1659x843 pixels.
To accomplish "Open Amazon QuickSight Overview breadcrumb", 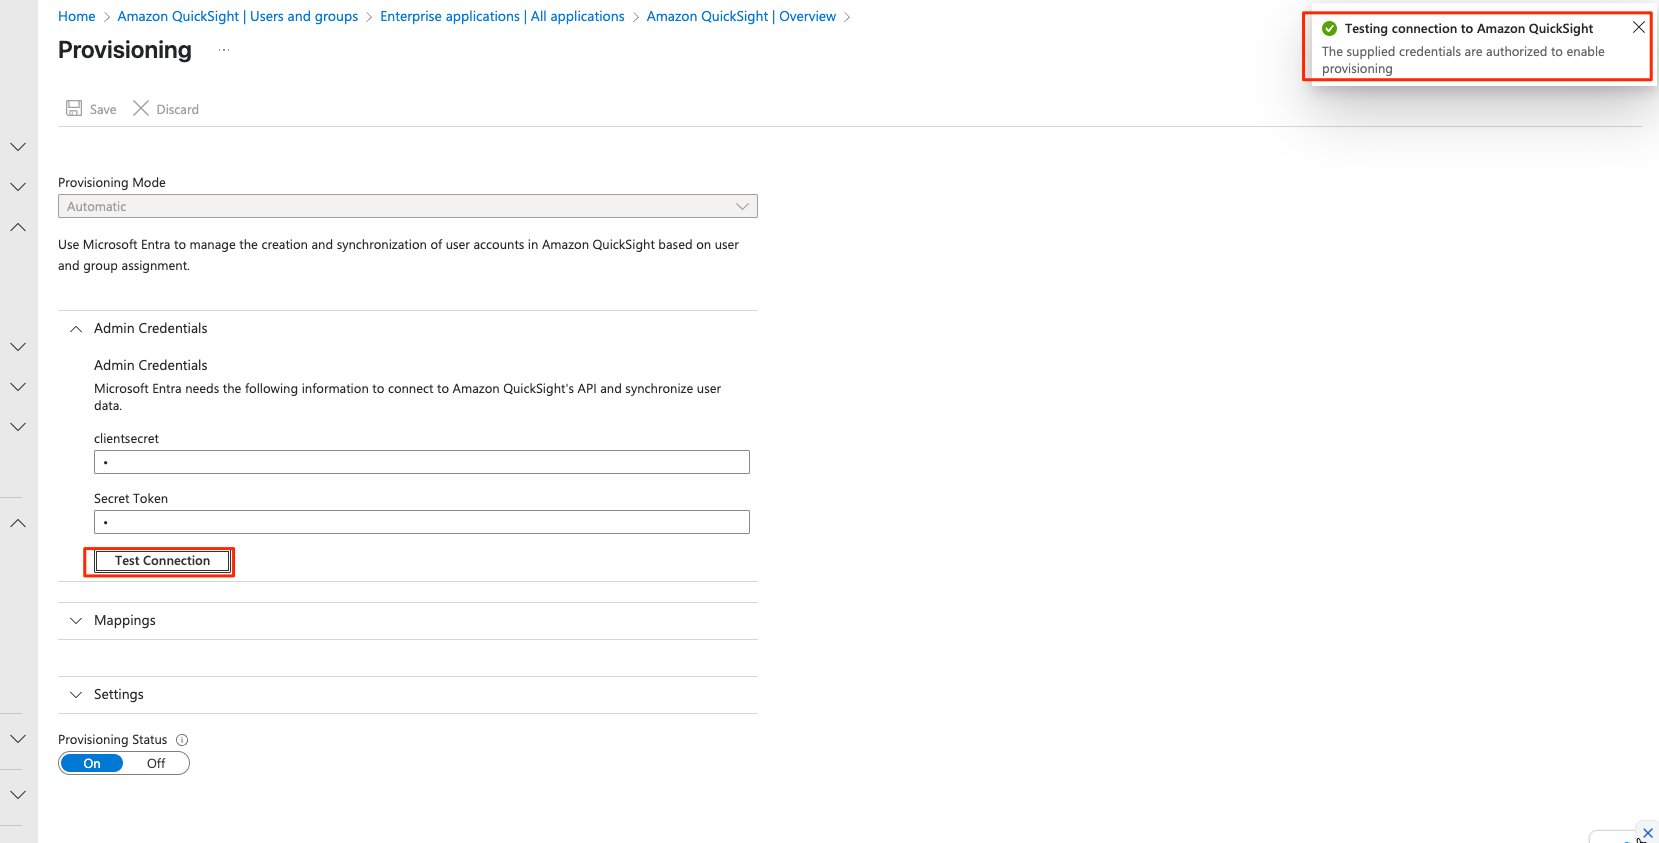I will coord(741,17).
